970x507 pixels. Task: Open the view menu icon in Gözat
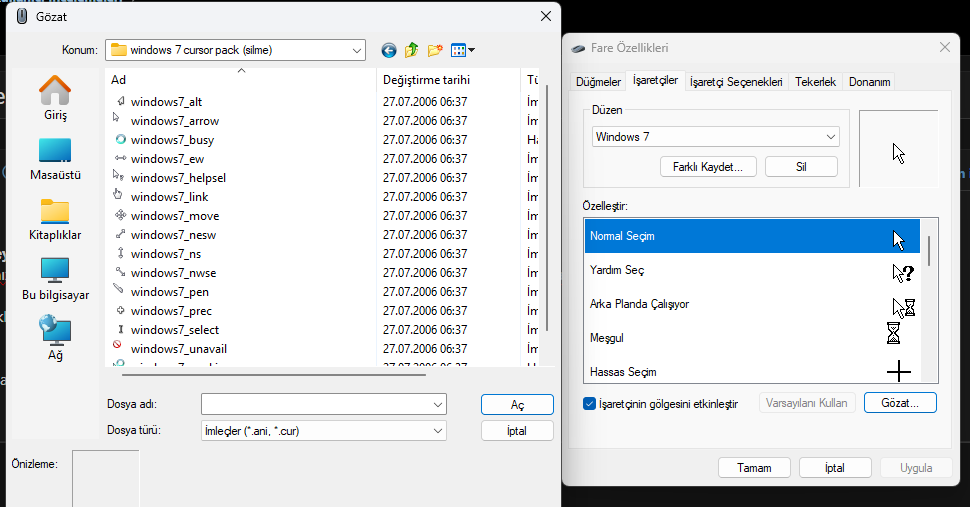tap(458, 51)
